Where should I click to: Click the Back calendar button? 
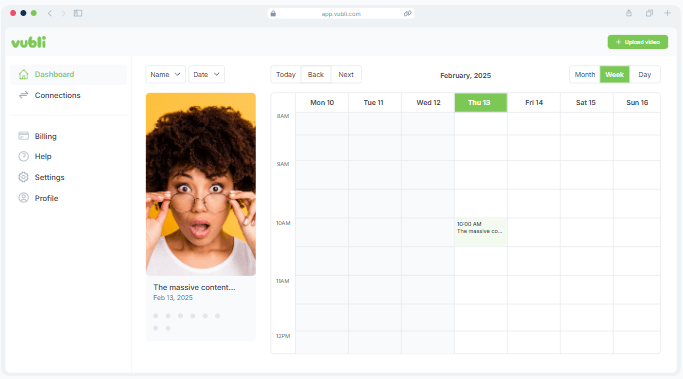click(x=316, y=74)
